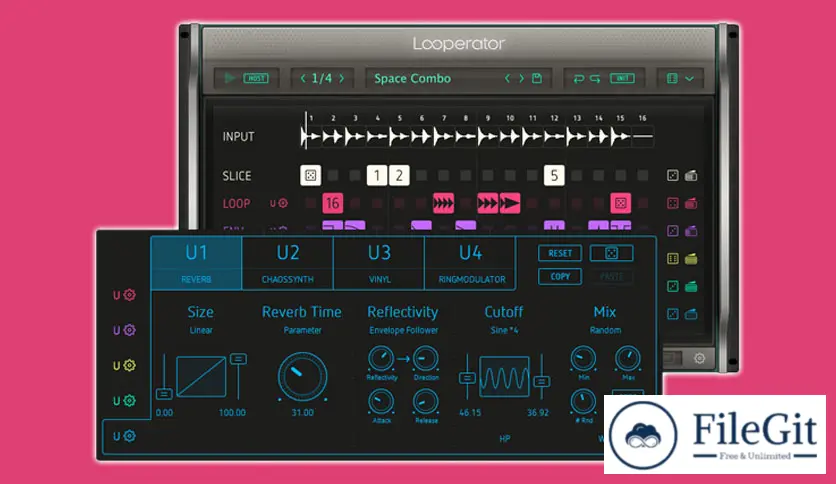The height and width of the screenshot is (484, 836).
Task: Randomize row with green dice icon
Action: [x=673, y=286]
